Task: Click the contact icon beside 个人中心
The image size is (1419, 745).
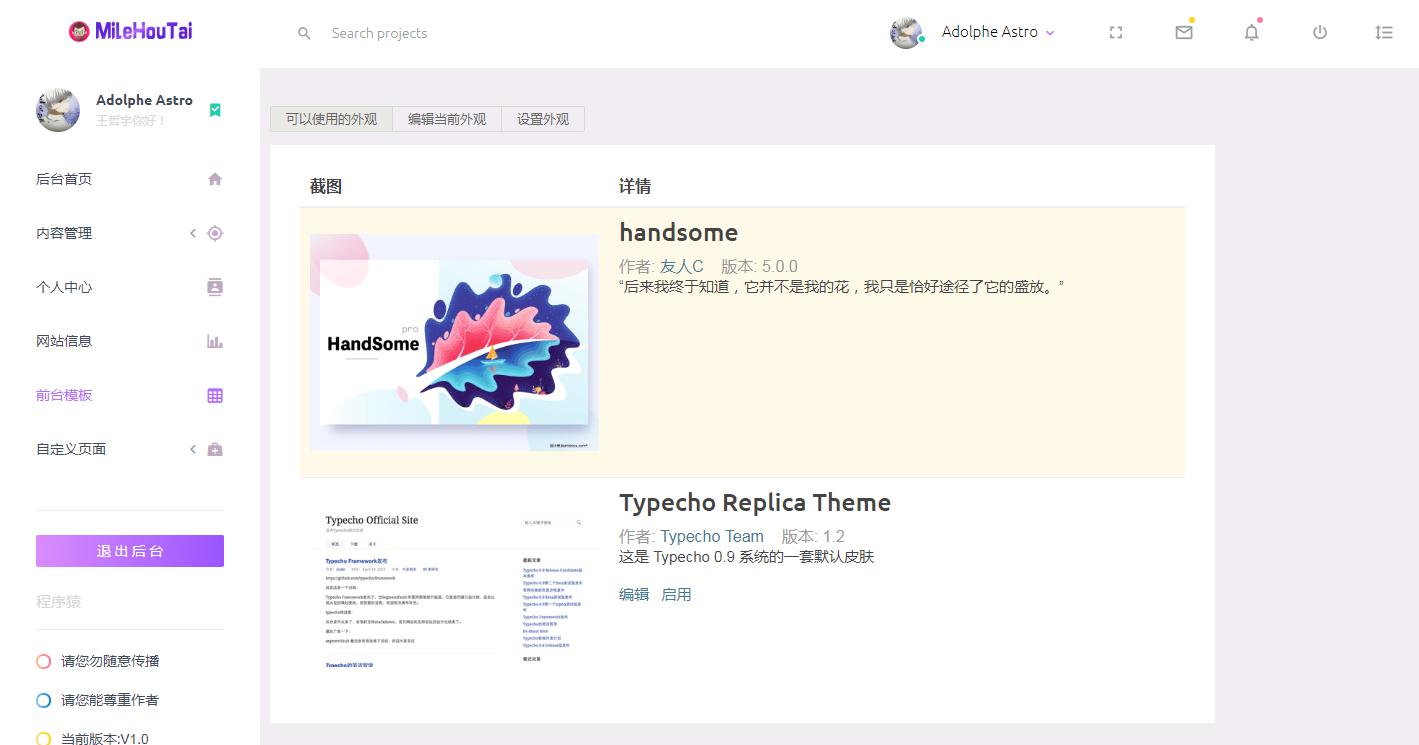Action: 215,287
